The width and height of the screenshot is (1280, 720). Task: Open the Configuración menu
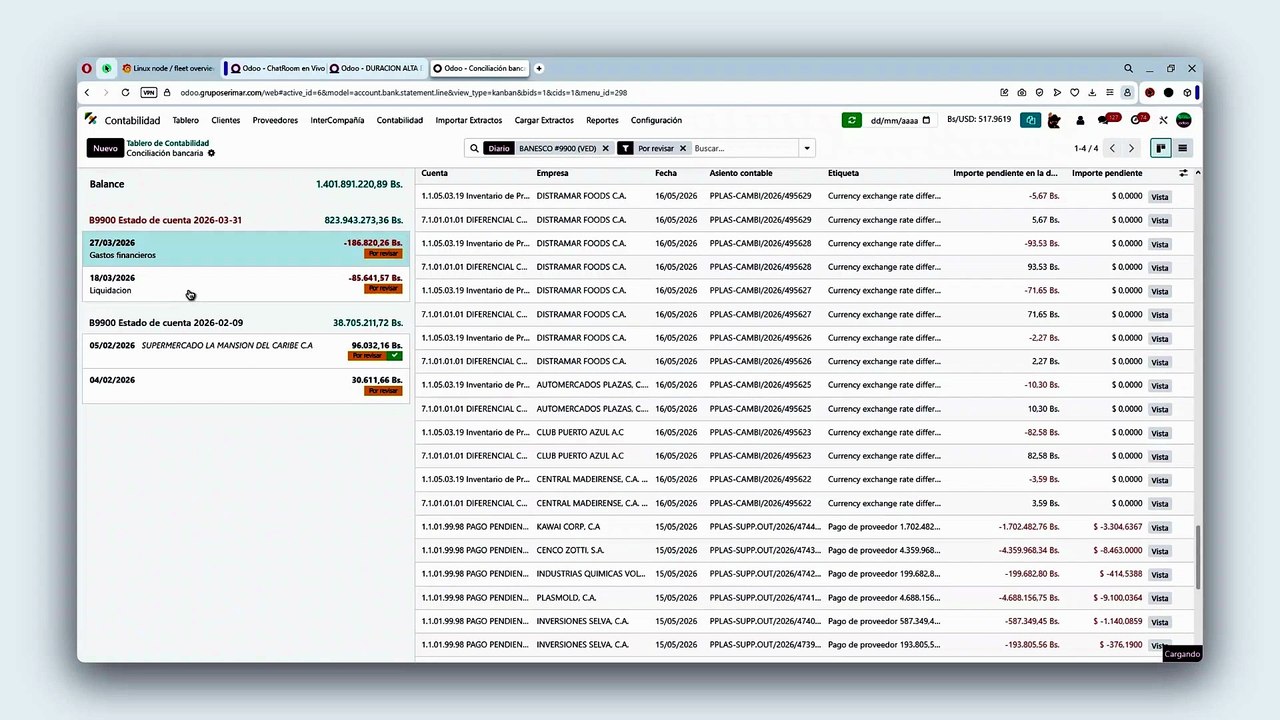[x=656, y=120]
